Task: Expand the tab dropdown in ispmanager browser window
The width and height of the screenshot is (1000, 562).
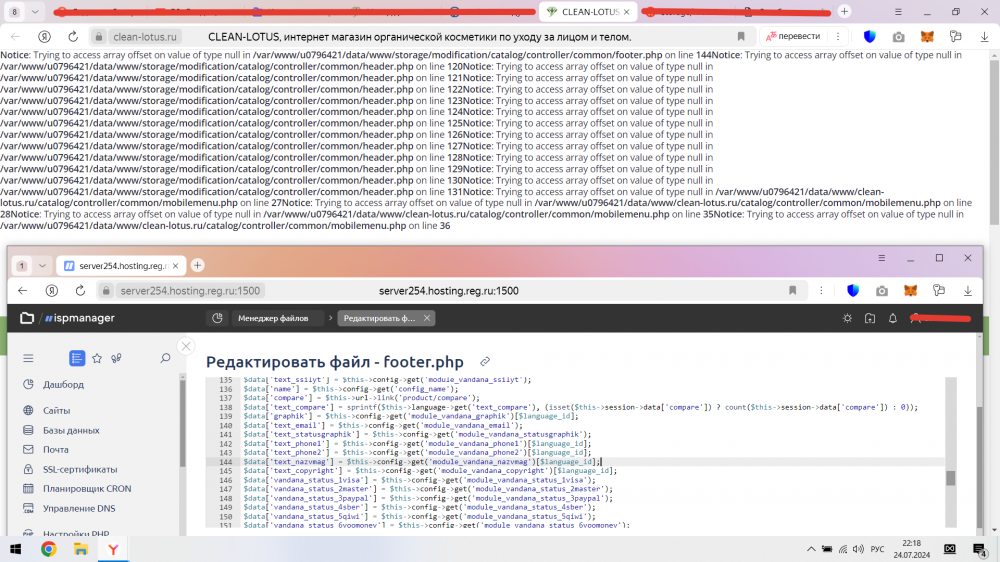Action: (x=42, y=265)
